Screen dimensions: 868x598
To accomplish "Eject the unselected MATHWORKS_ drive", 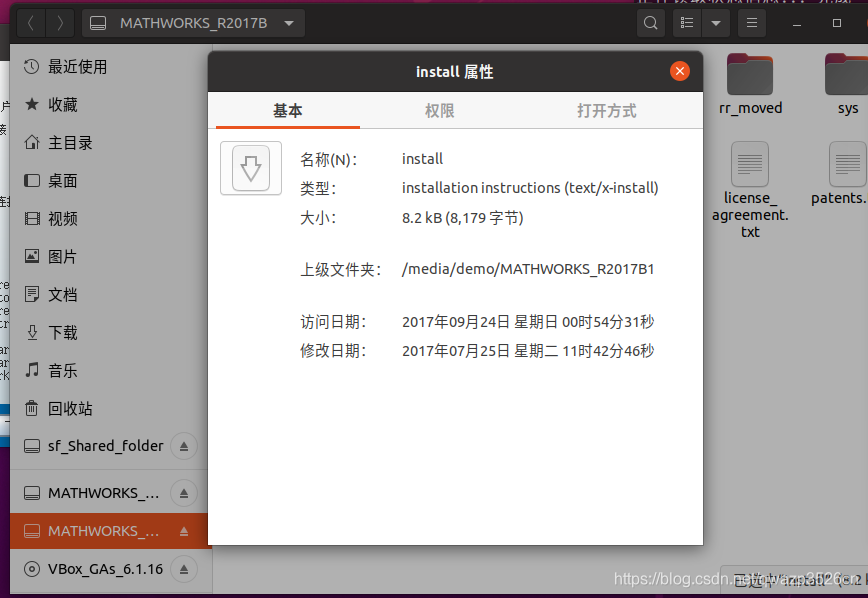I will (x=184, y=493).
